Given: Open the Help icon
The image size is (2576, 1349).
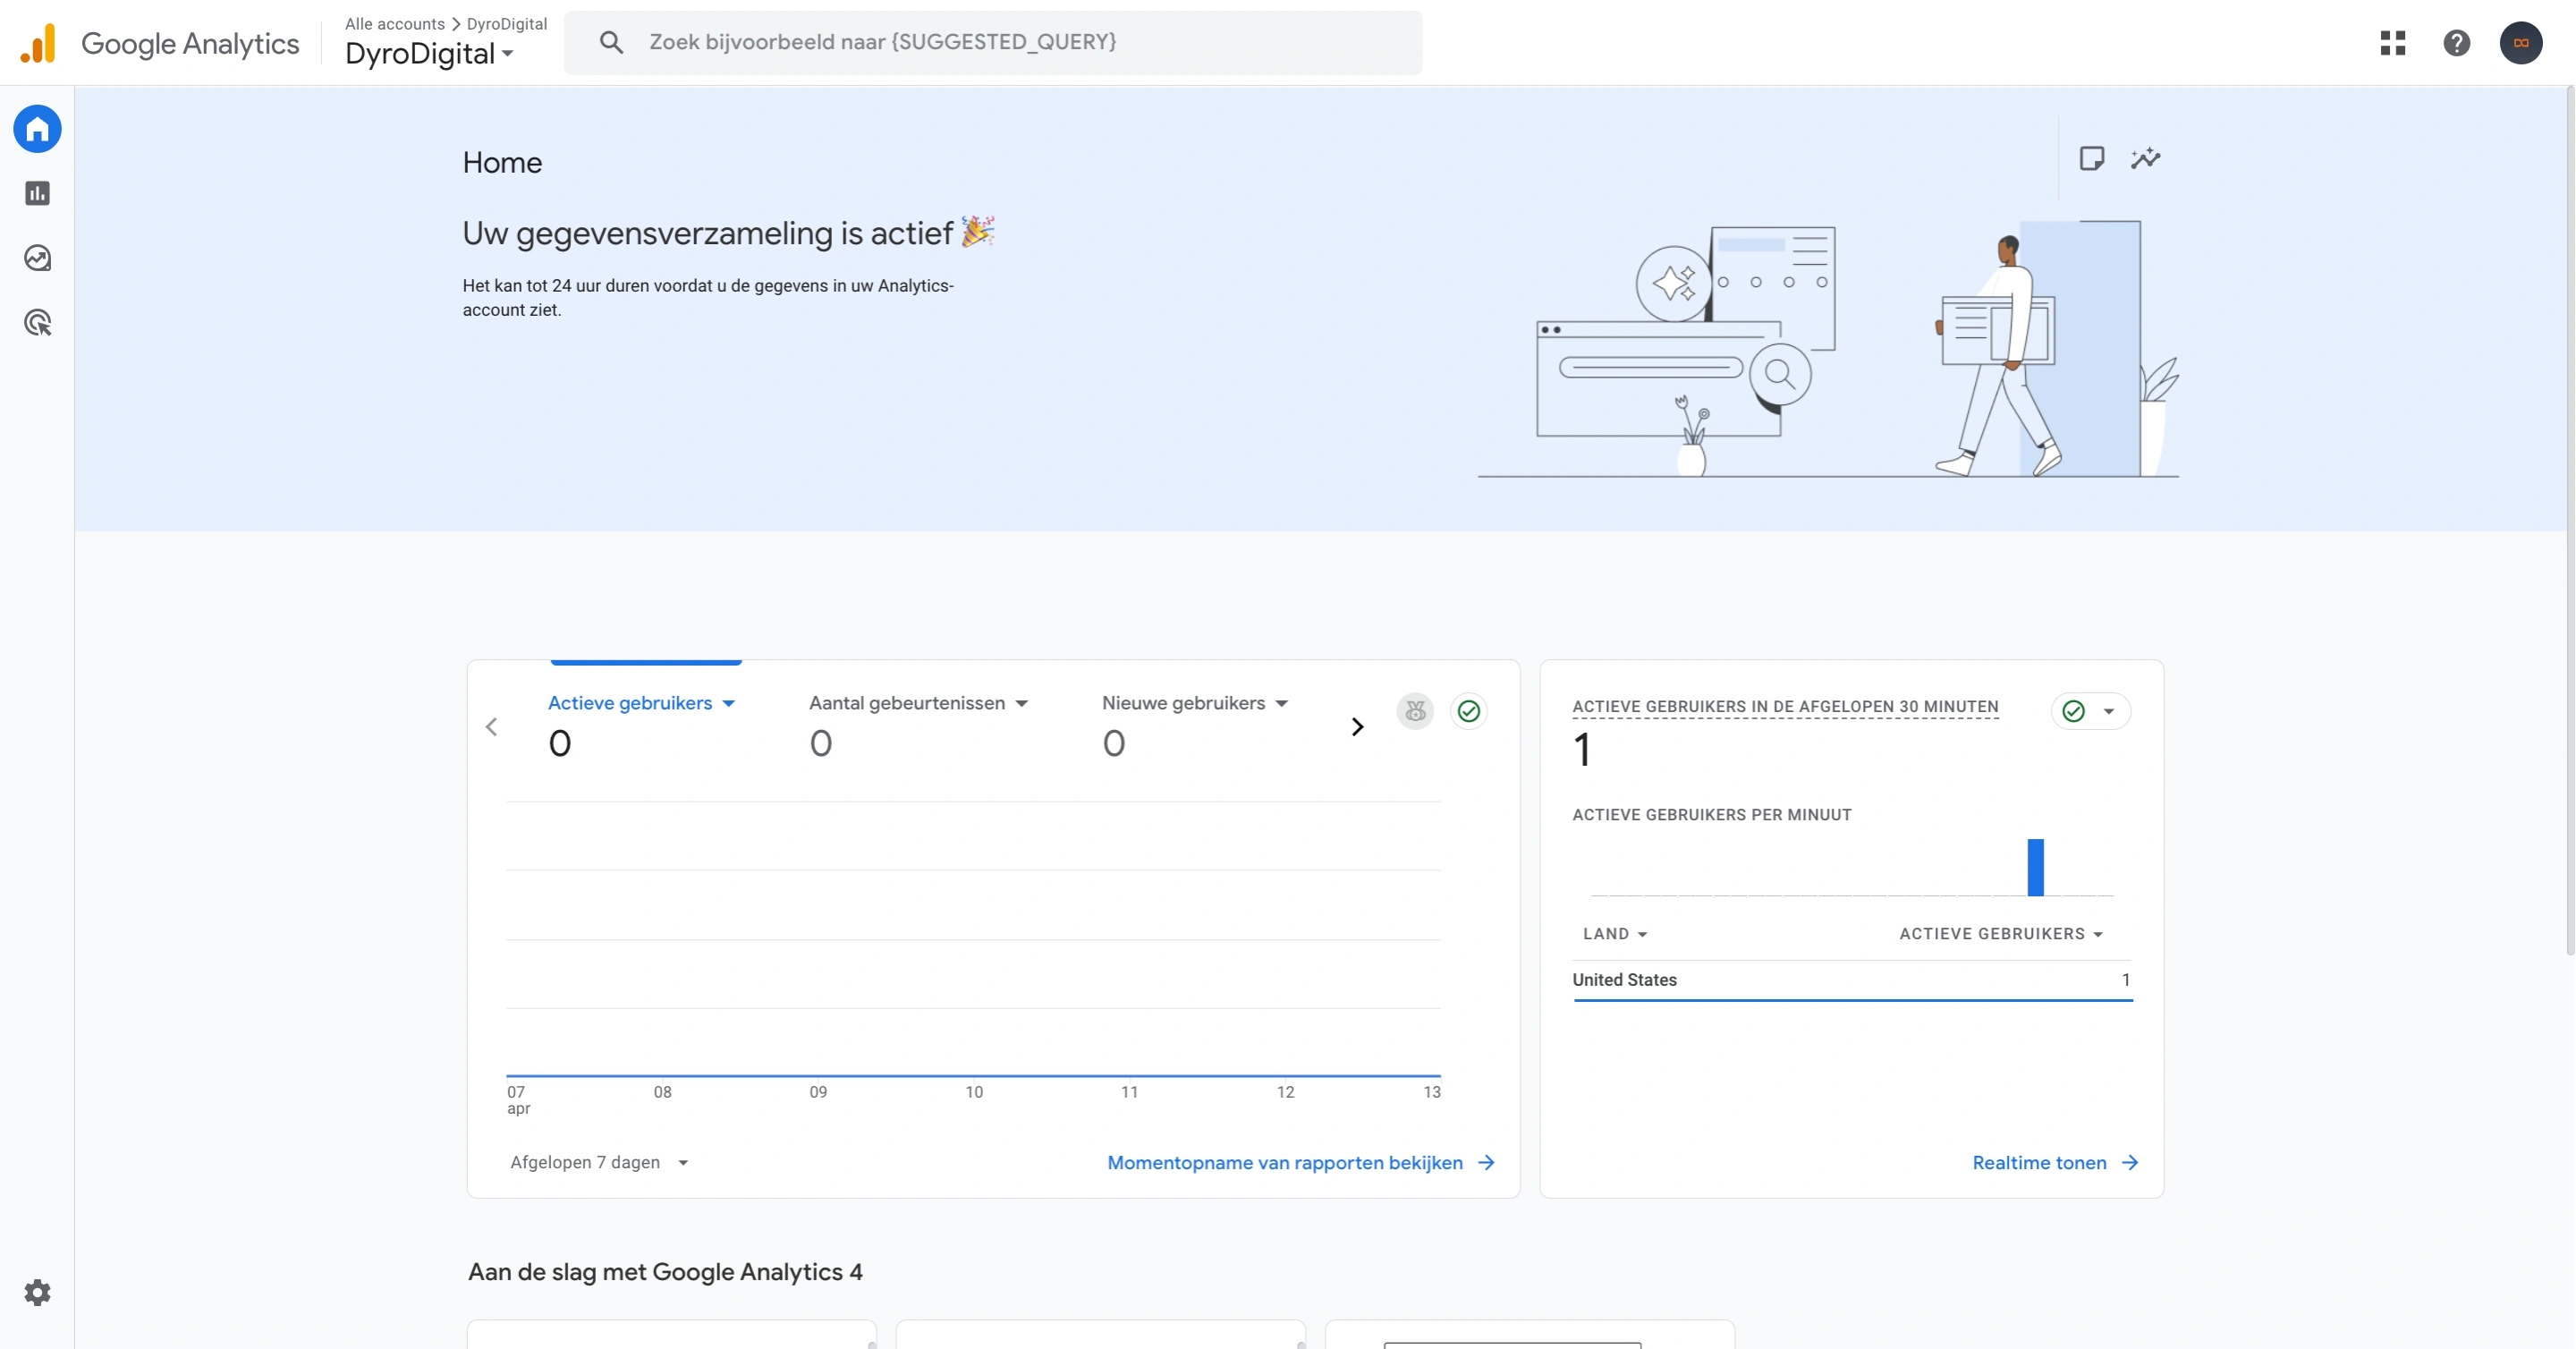Looking at the screenshot, I should coord(2456,43).
